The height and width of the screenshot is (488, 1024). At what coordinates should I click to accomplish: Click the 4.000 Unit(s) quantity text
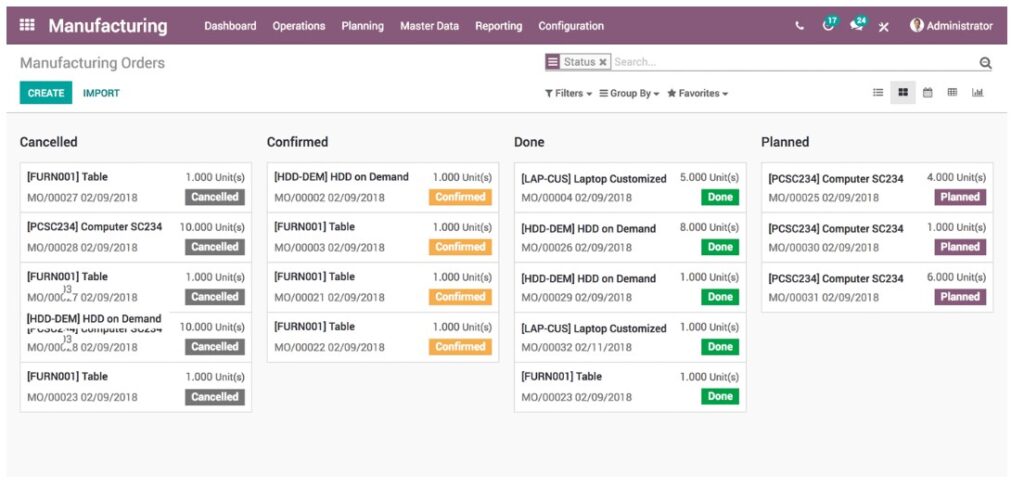(956, 177)
